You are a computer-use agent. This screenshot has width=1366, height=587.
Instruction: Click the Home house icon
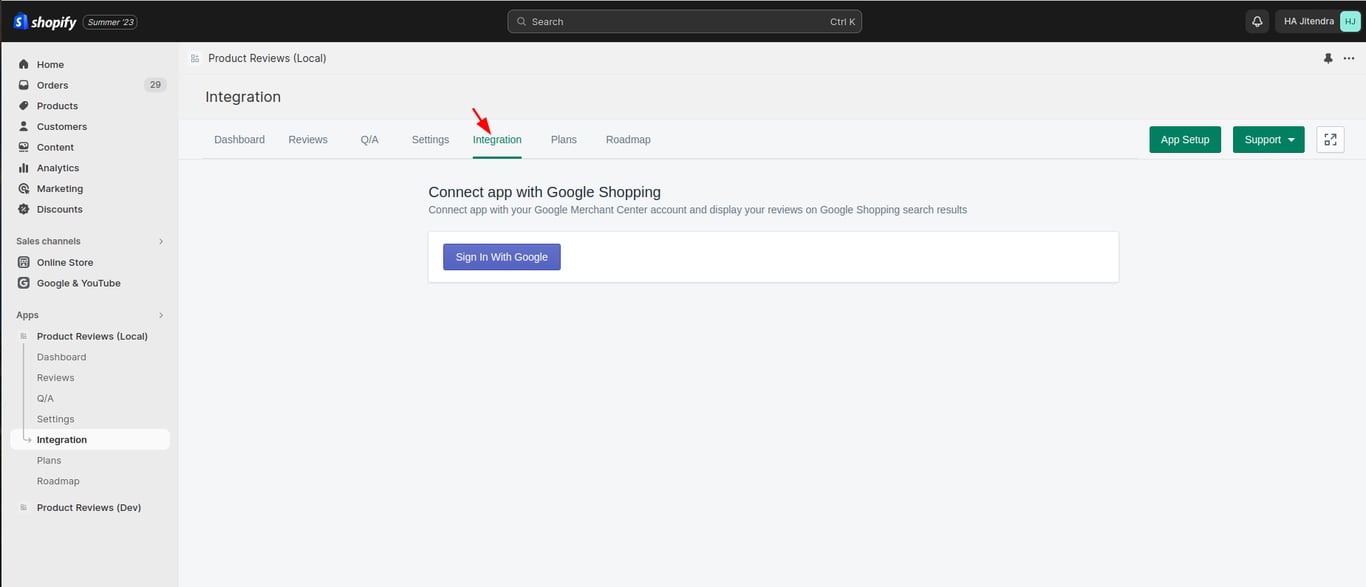pos(24,64)
